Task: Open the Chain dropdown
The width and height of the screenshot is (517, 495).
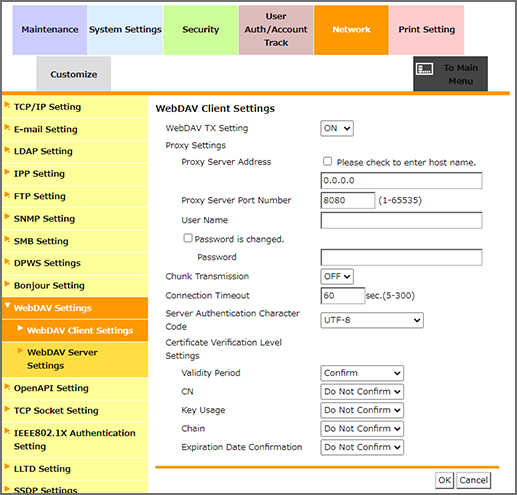Action: 362,429
